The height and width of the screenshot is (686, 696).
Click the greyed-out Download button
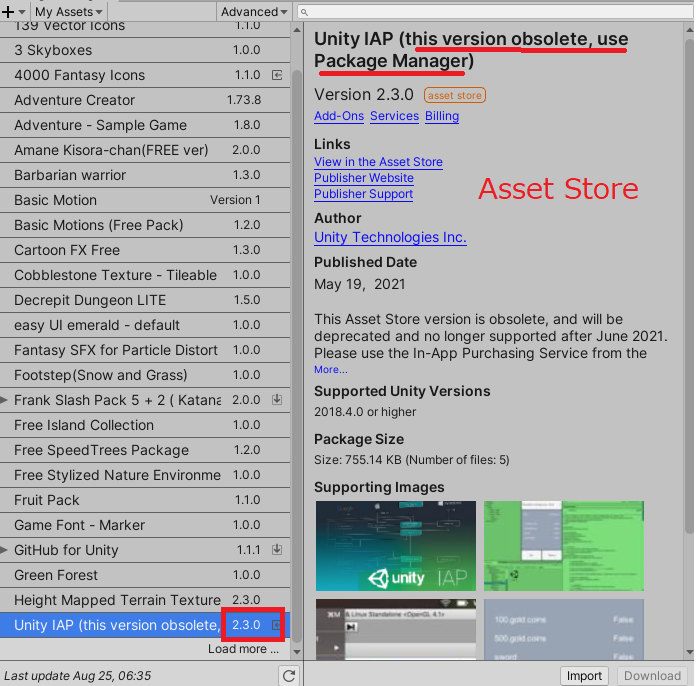(652, 676)
